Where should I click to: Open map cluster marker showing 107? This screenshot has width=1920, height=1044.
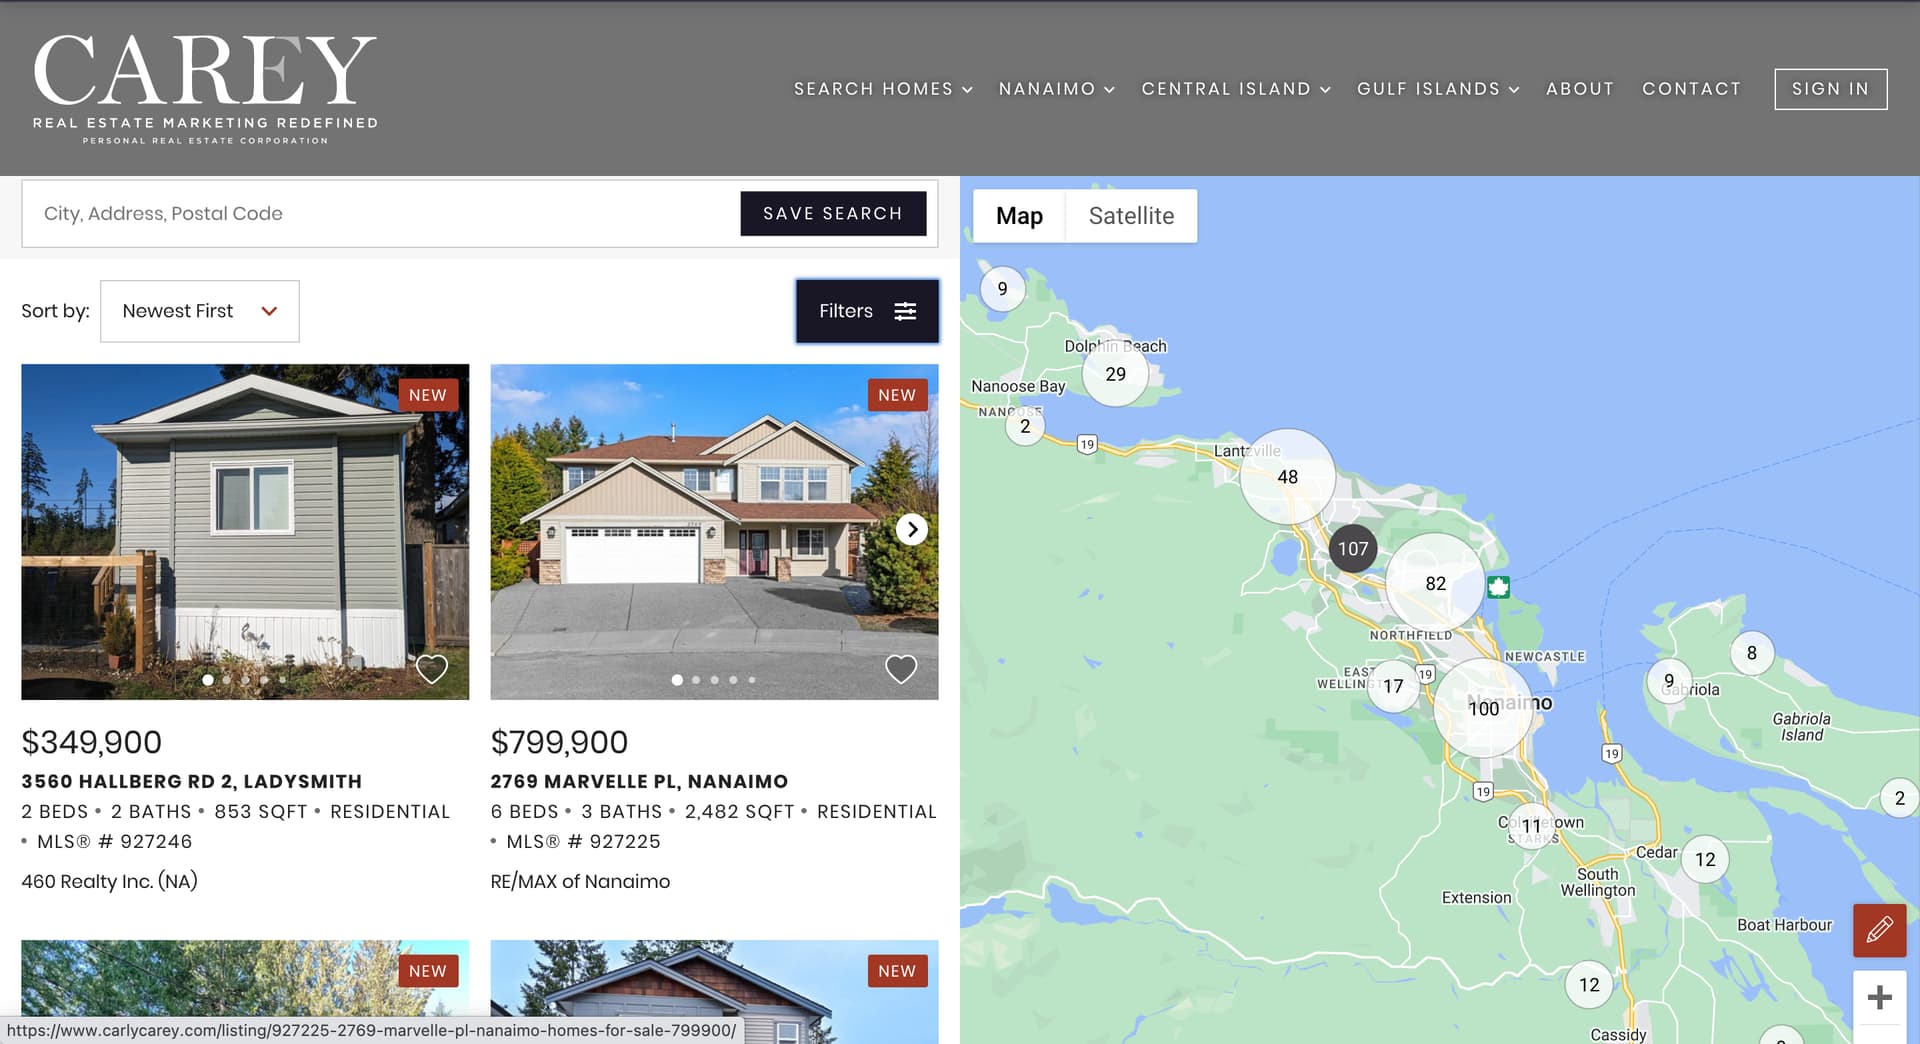click(x=1353, y=548)
